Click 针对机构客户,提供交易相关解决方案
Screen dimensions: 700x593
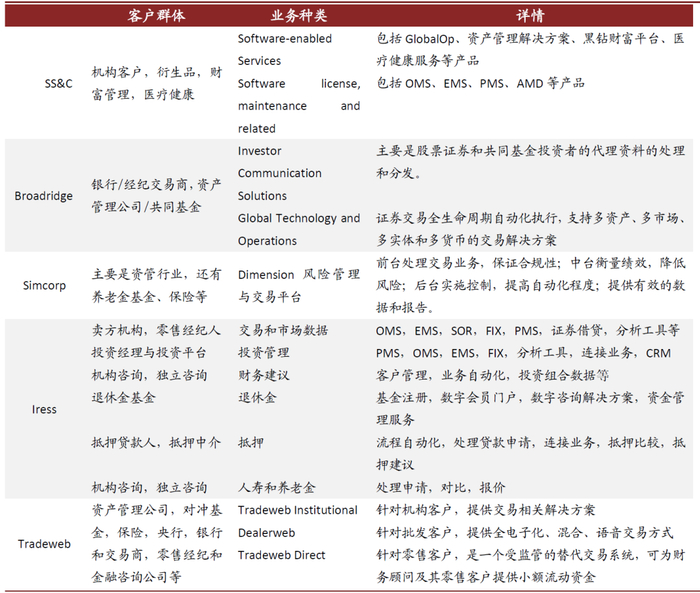486,510
